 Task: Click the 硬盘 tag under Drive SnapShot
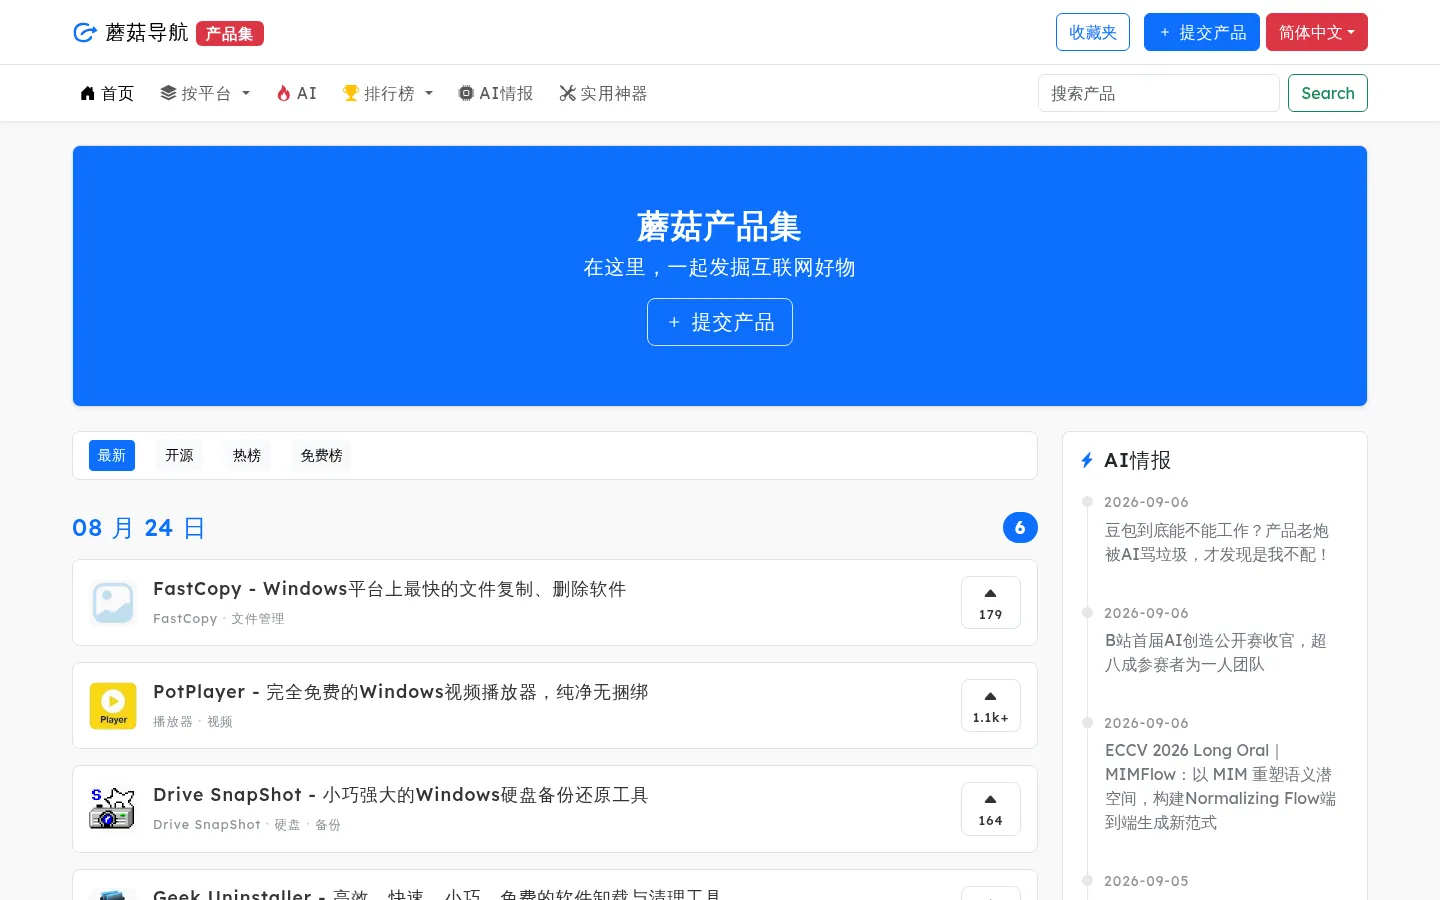pos(288,825)
